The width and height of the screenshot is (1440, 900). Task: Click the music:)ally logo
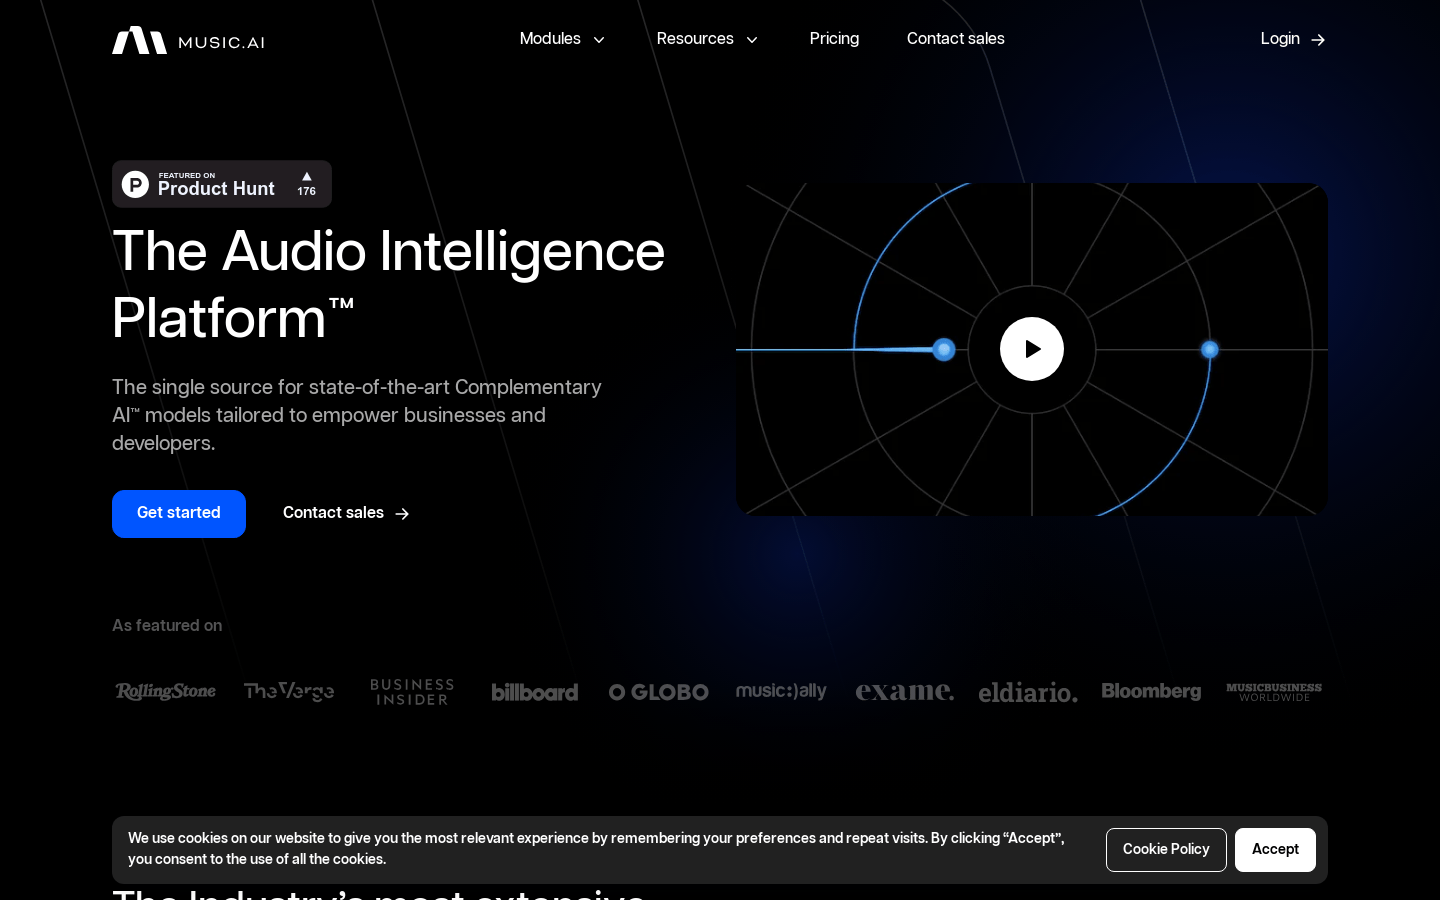[x=781, y=691]
